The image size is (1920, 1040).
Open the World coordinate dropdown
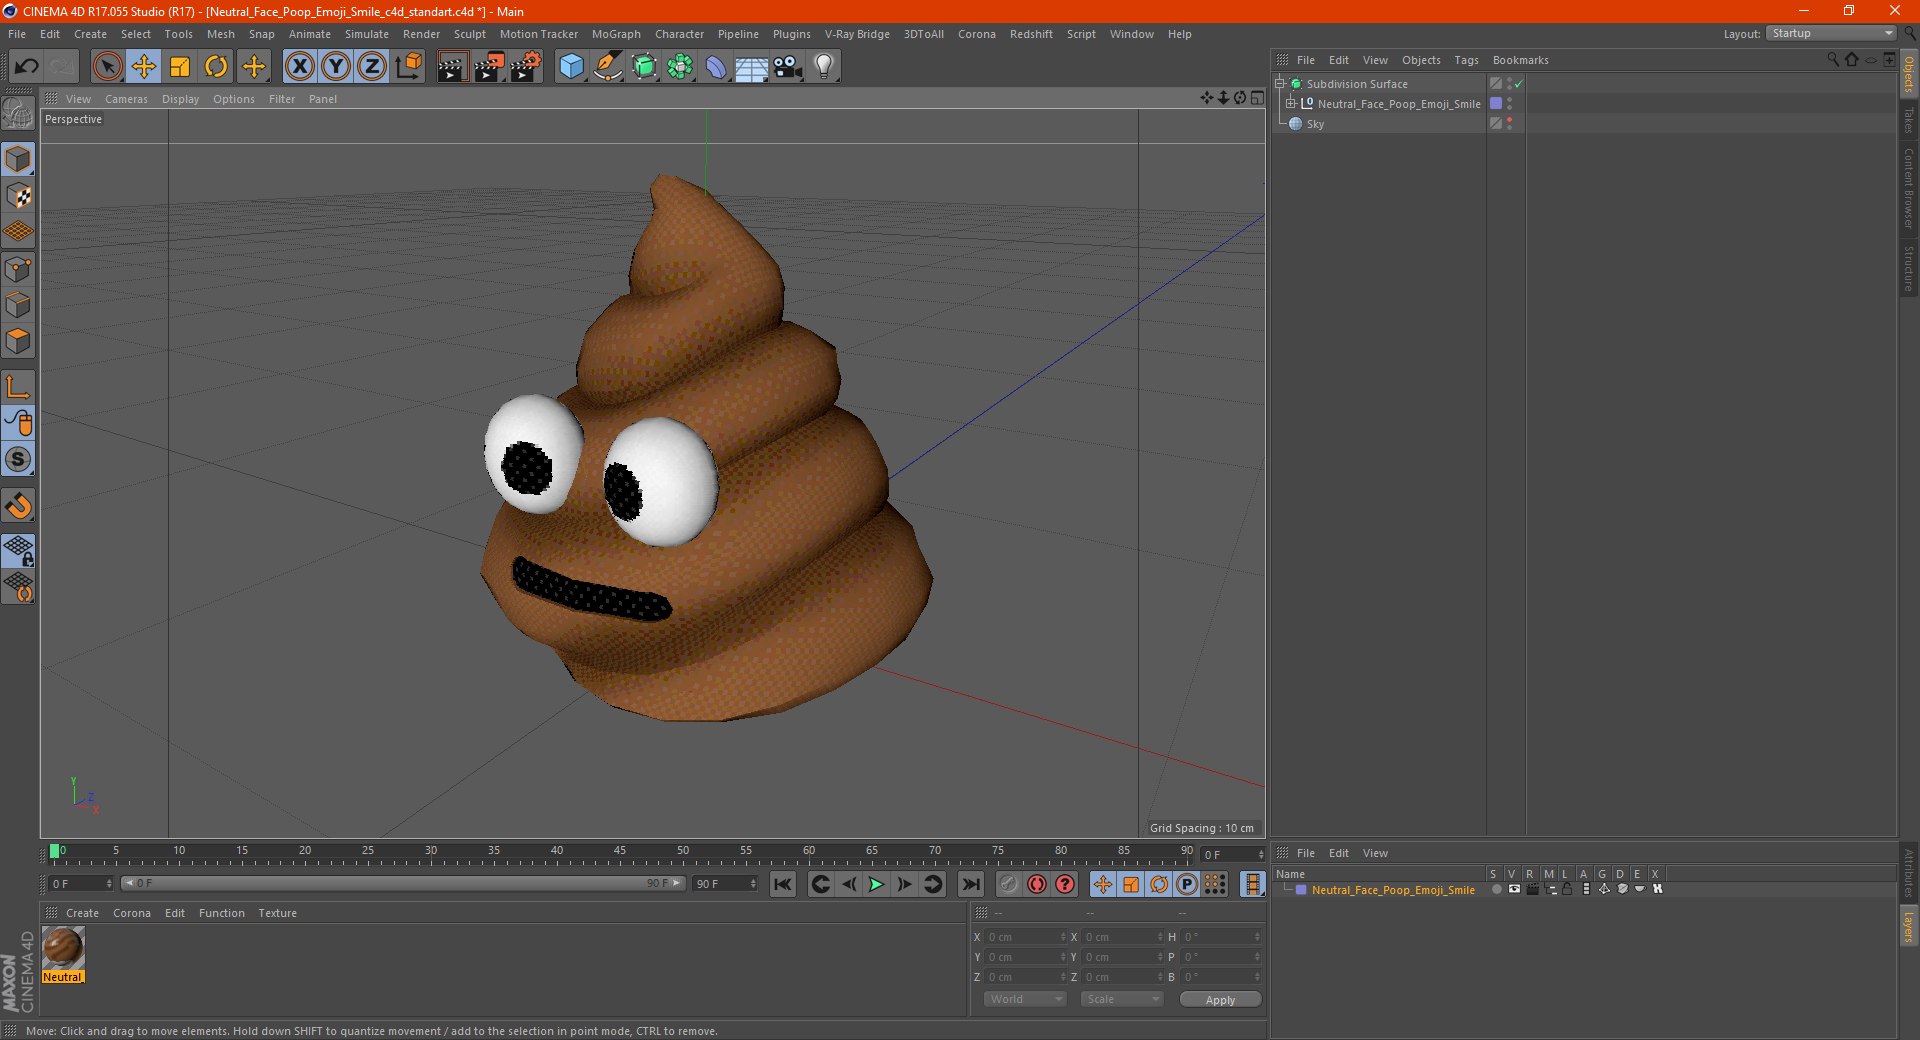click(x=1025, y=999)
